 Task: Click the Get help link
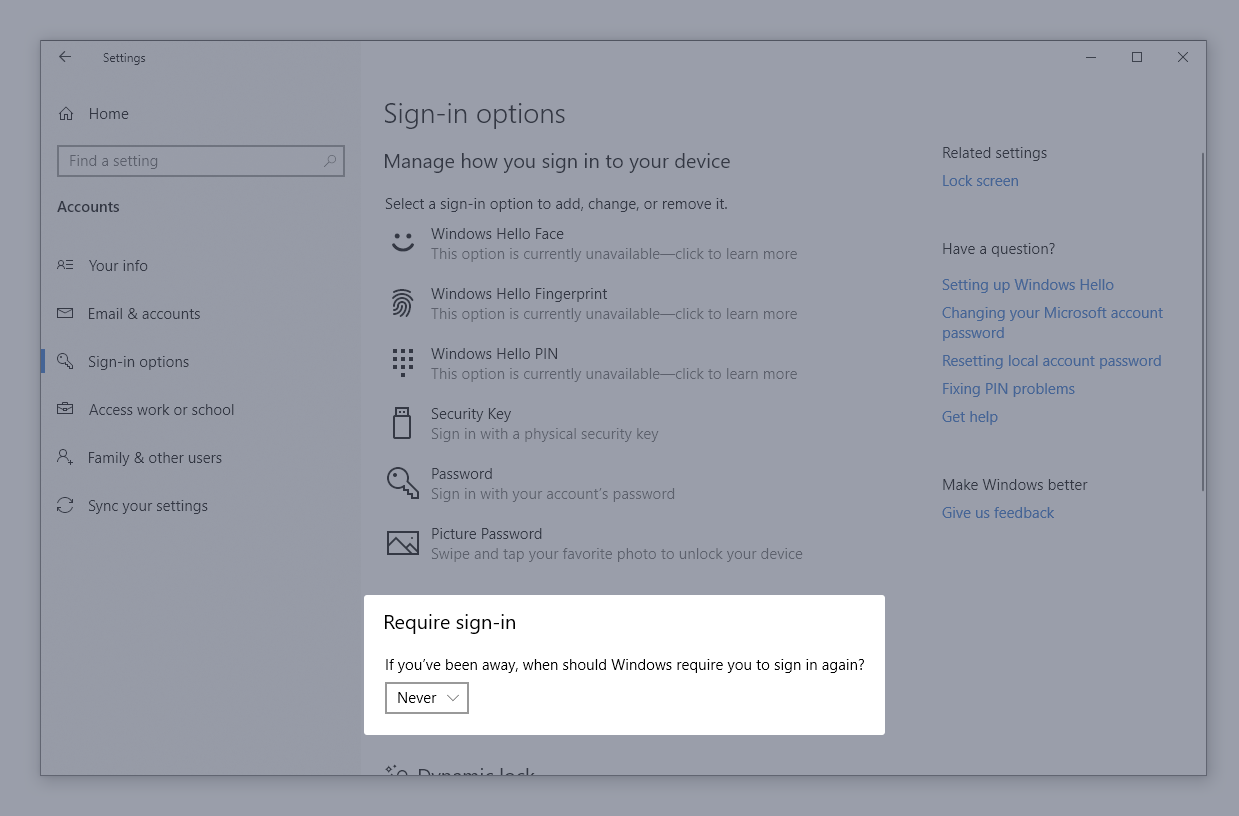970,417
